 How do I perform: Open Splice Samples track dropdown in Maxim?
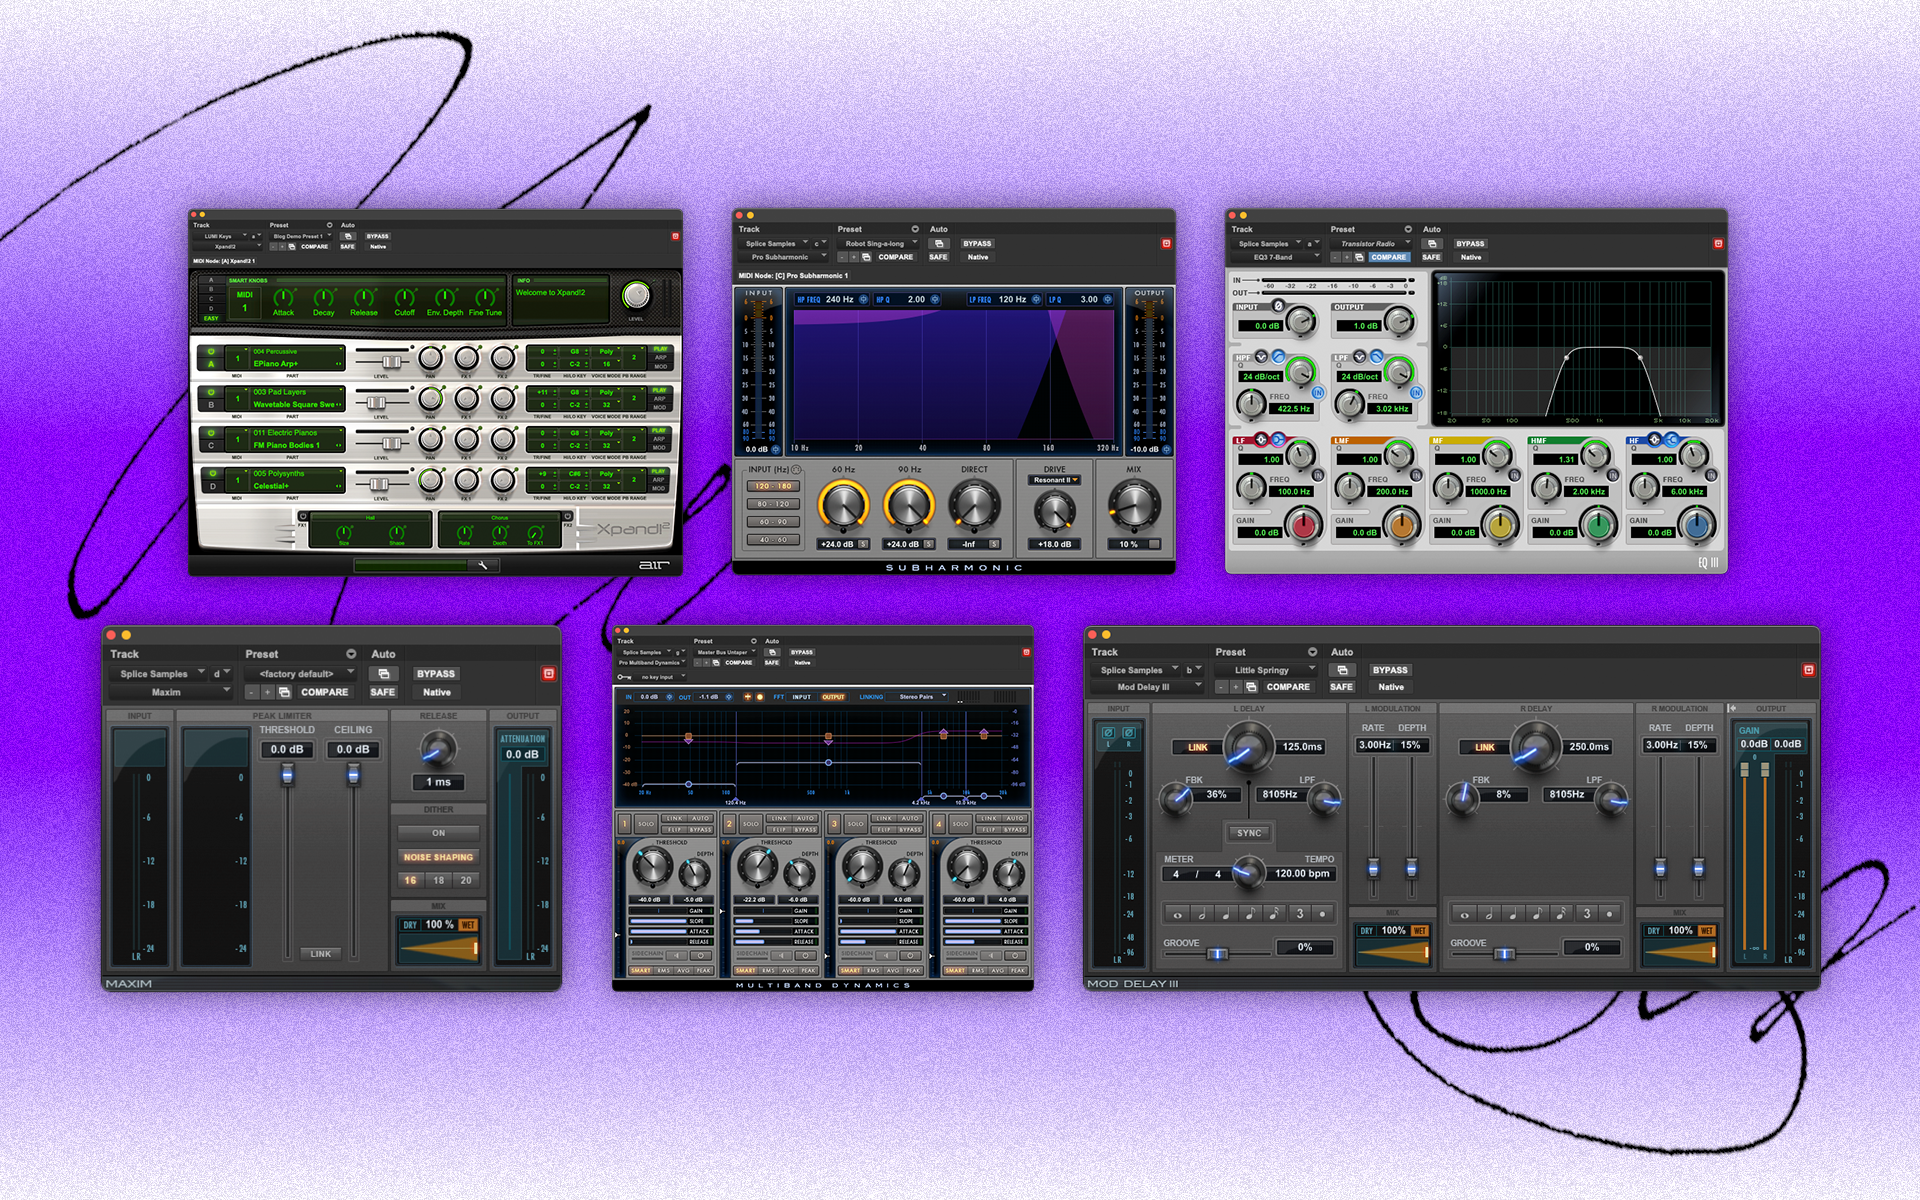pos(160,674)
